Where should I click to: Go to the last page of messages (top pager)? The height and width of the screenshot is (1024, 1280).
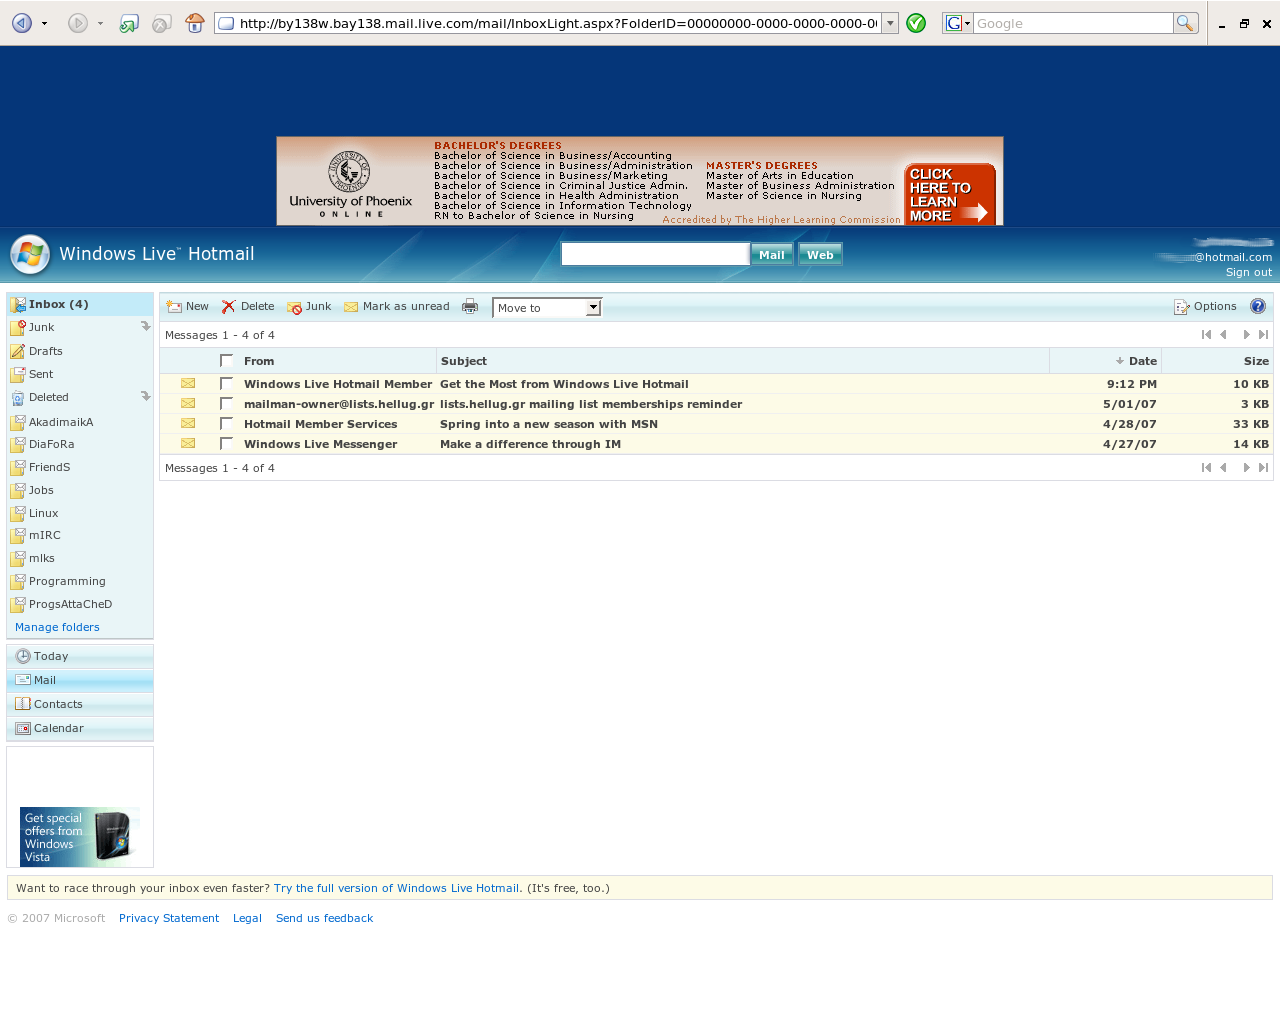point(1263,335)
